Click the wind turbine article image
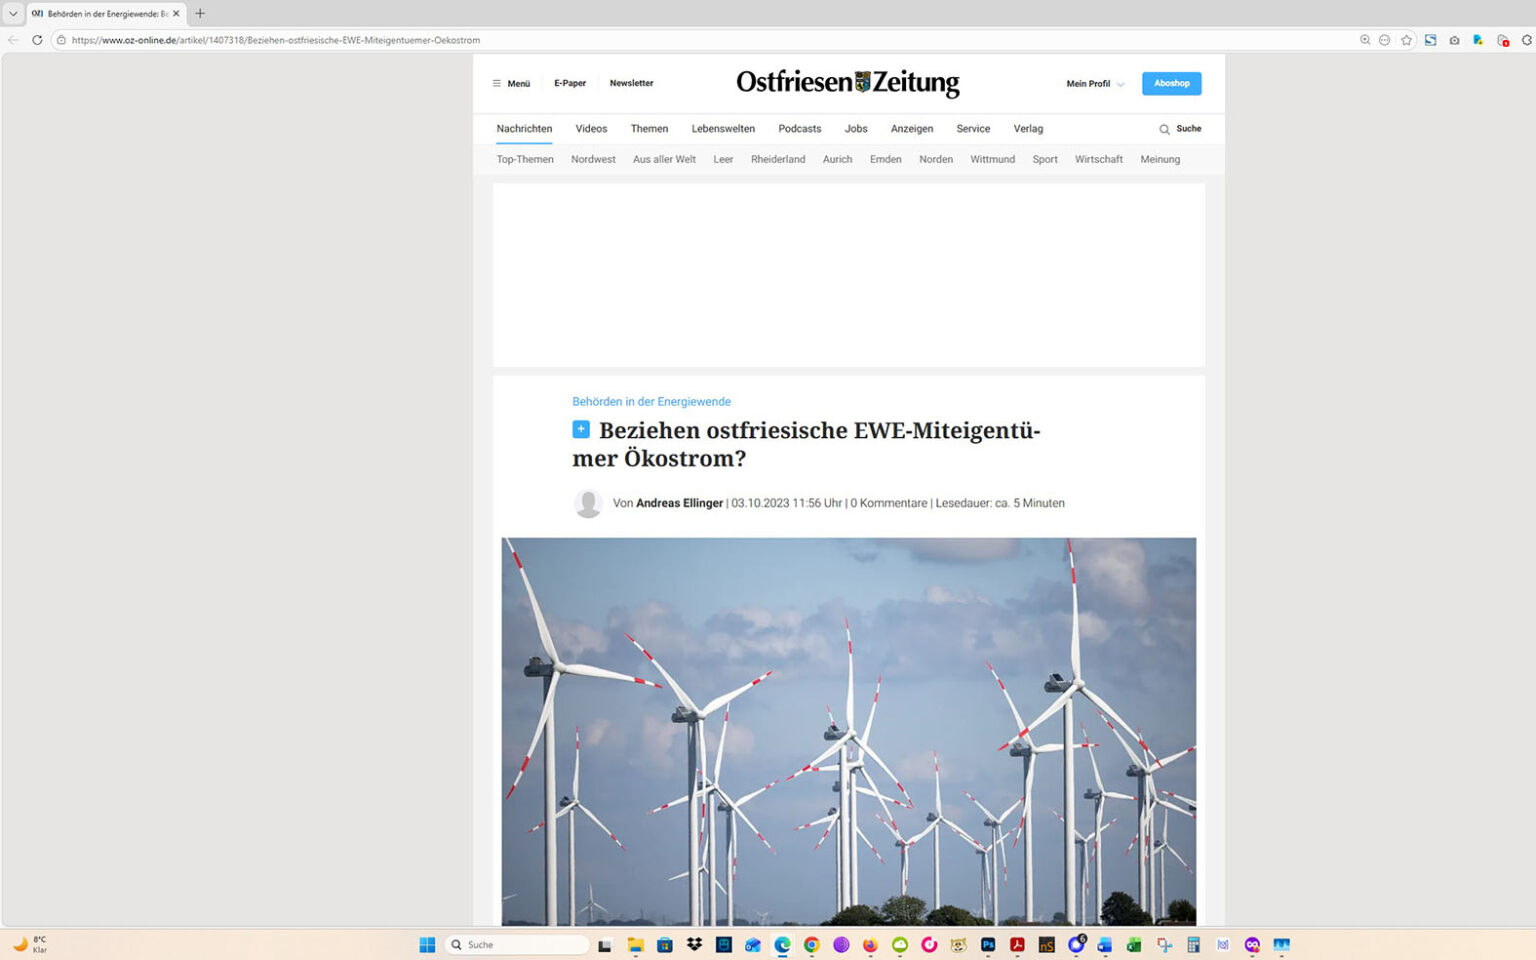Image resolution: width=1536 pixels, height=960 pixels. pos(848,730)
